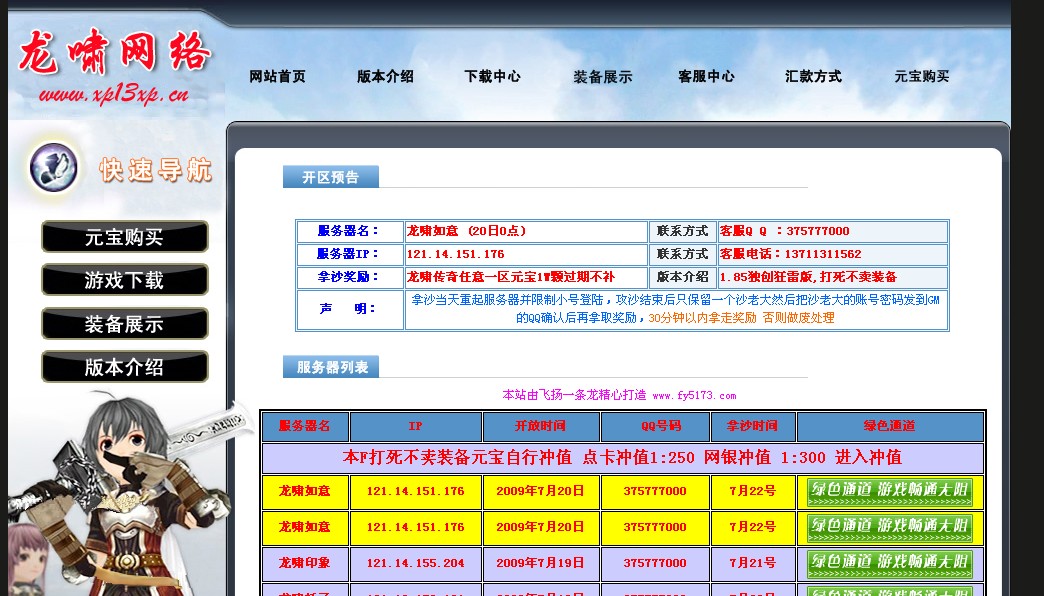Open the 网站首页 navigation item
This screenshot has height=596, width=1044.
[277, 75]
